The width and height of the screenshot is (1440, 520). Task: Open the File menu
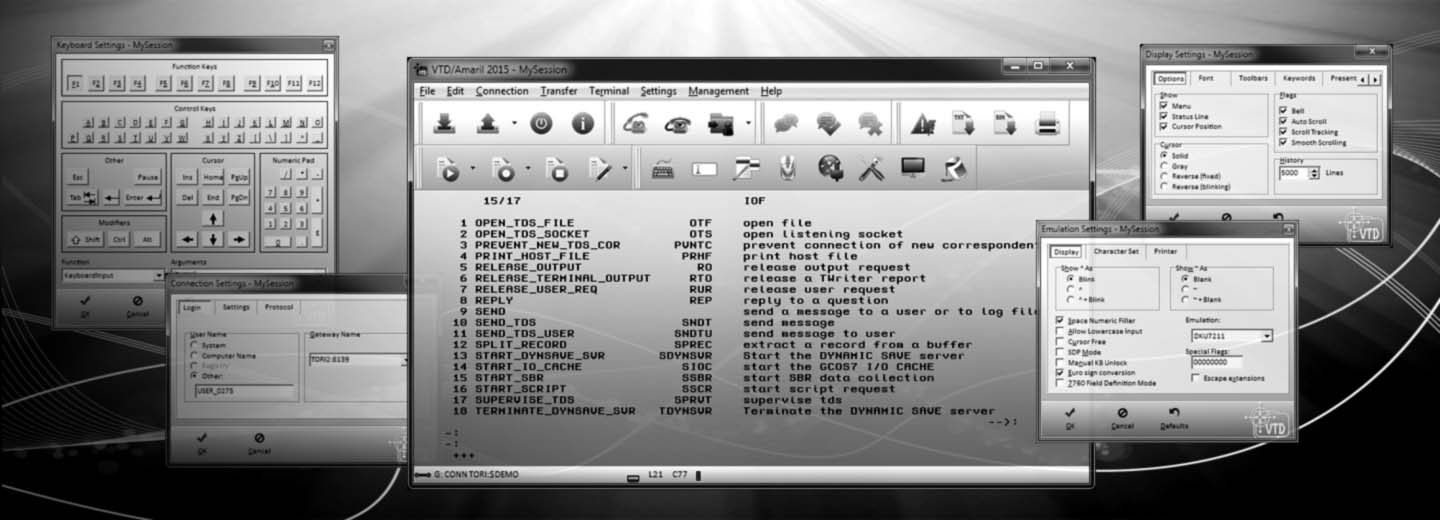click(427, 91)
